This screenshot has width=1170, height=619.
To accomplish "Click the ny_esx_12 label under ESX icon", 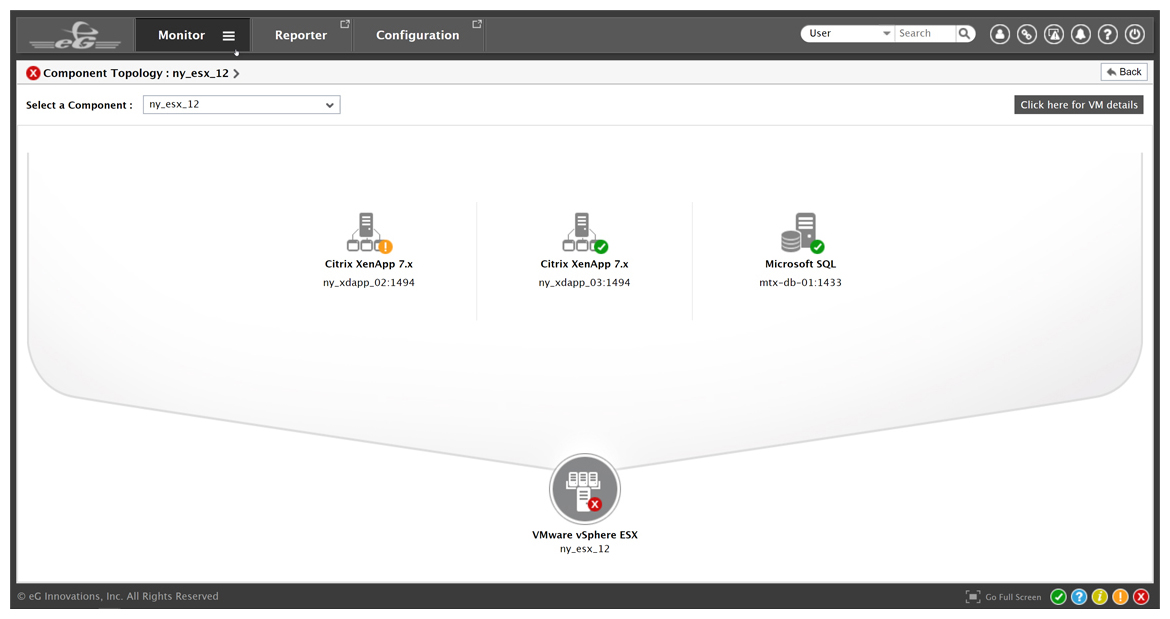I will coord(585,549).
